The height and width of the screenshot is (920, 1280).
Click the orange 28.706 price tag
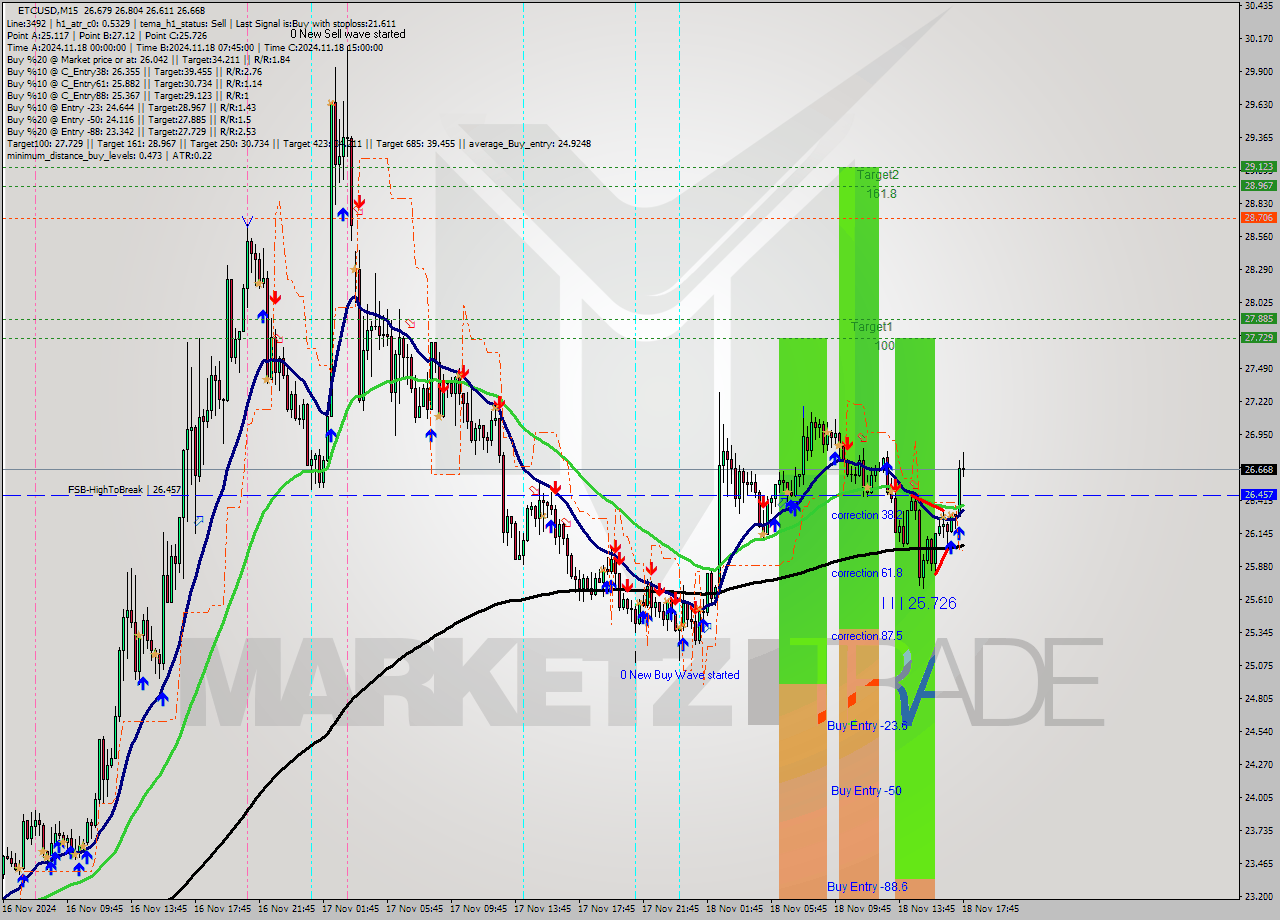click(x=1258, y=217)
